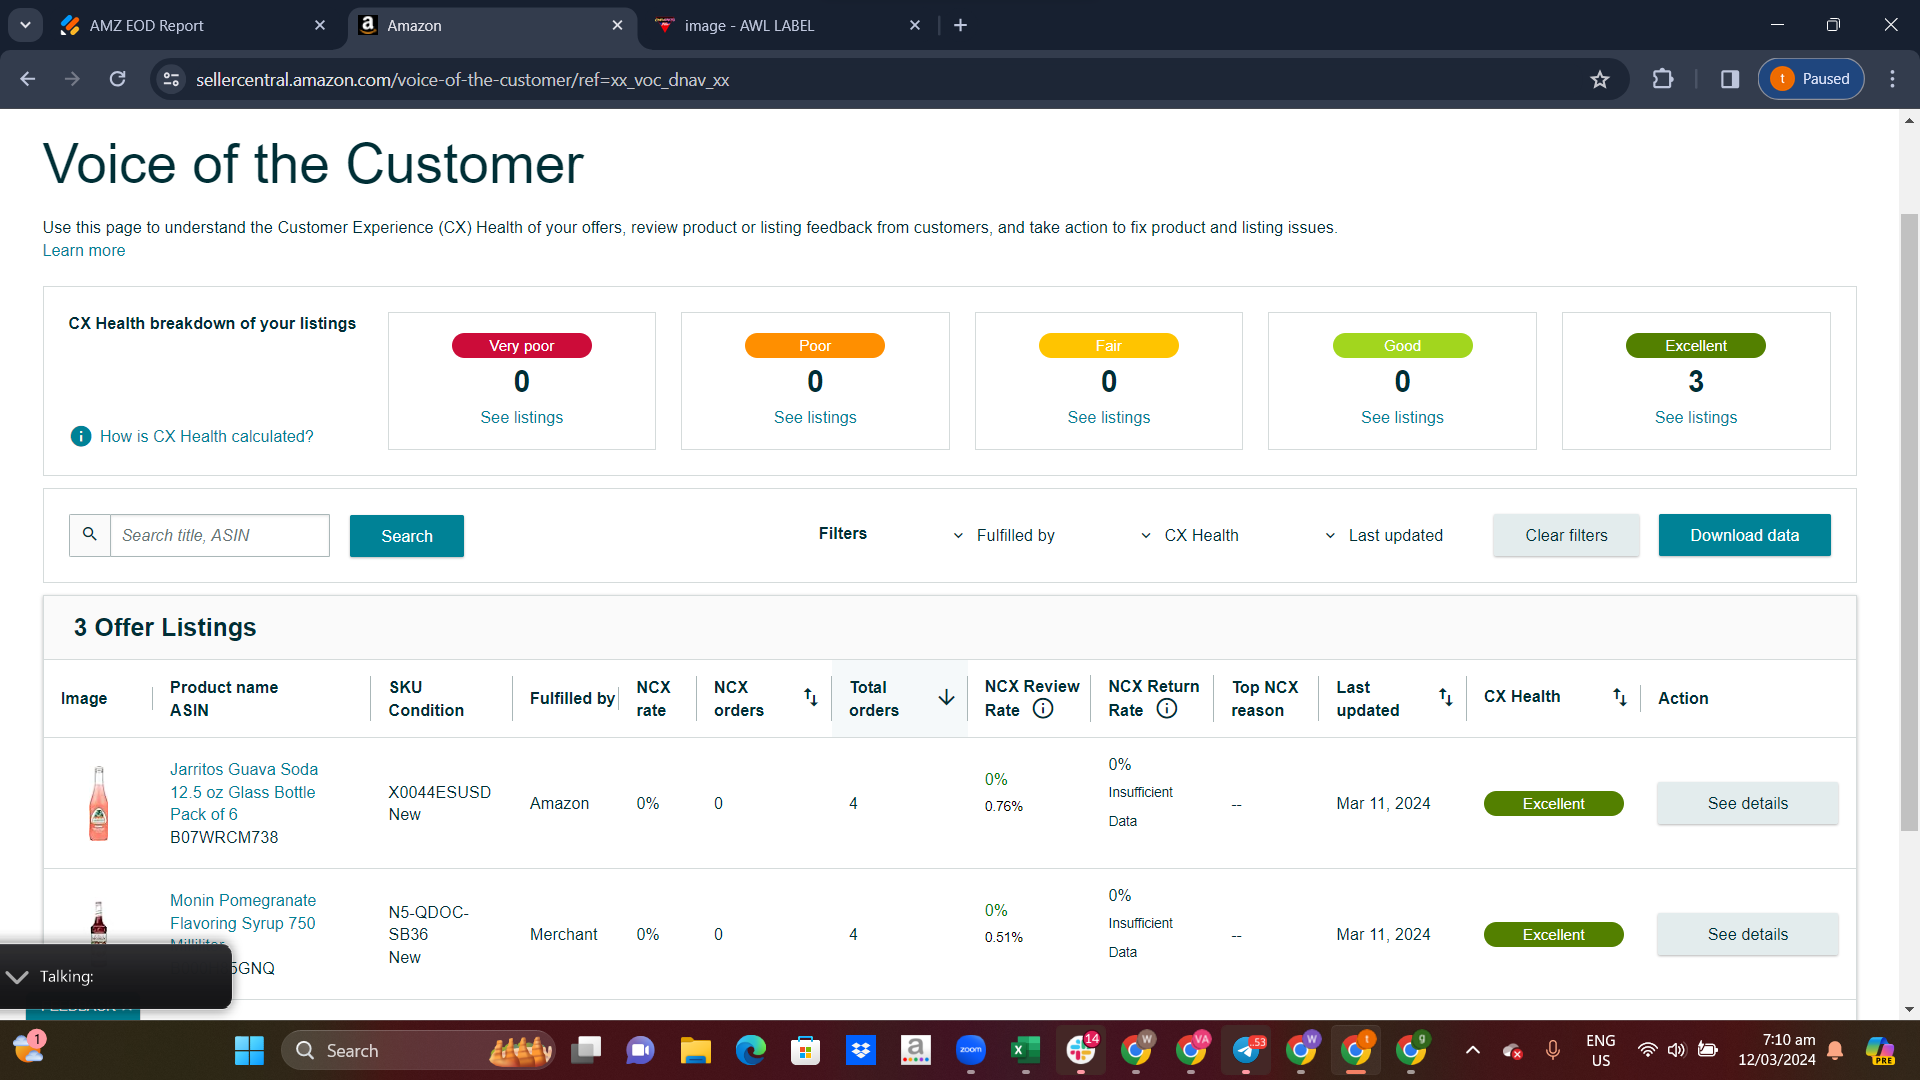This screenshot has height=1080, width=1920.
Task: See listings under Poor
Action: [815, 417]
